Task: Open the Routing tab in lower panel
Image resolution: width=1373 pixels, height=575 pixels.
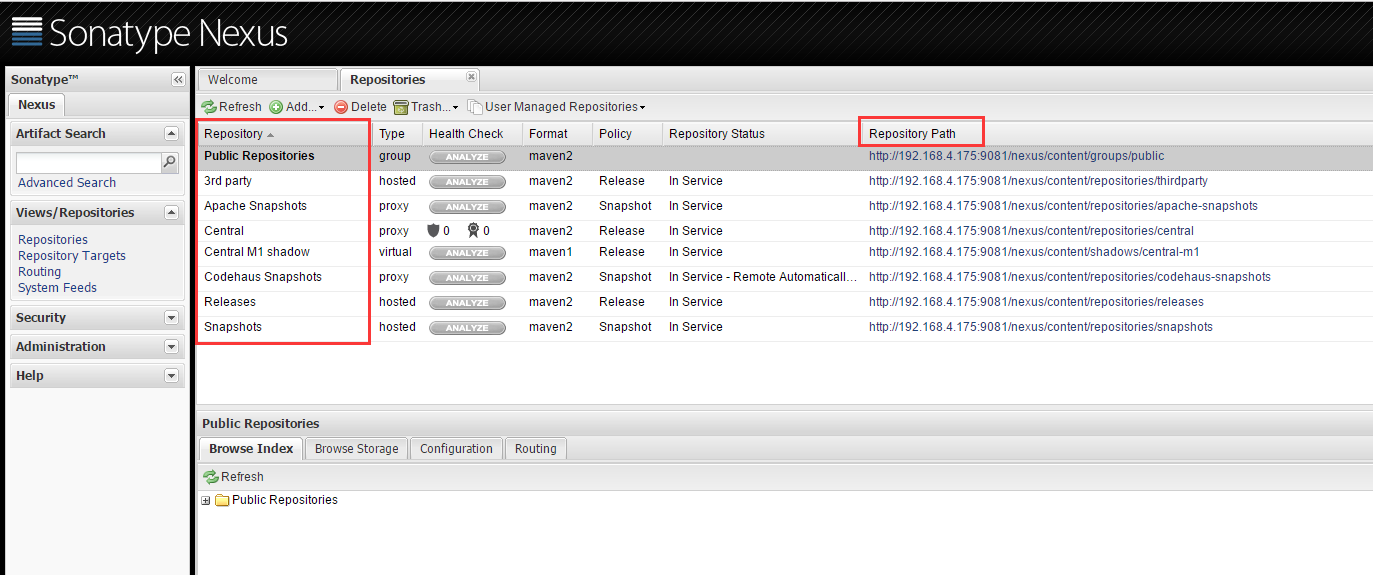Action: [536, 449]
